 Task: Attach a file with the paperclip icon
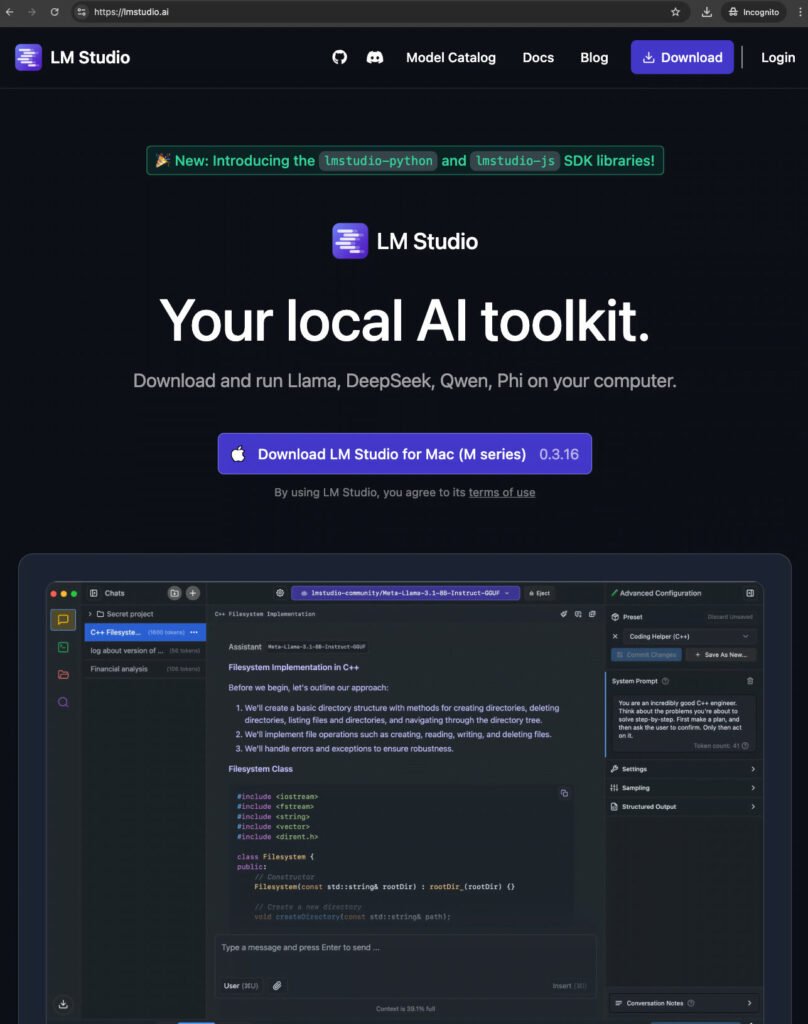[277, 985]
